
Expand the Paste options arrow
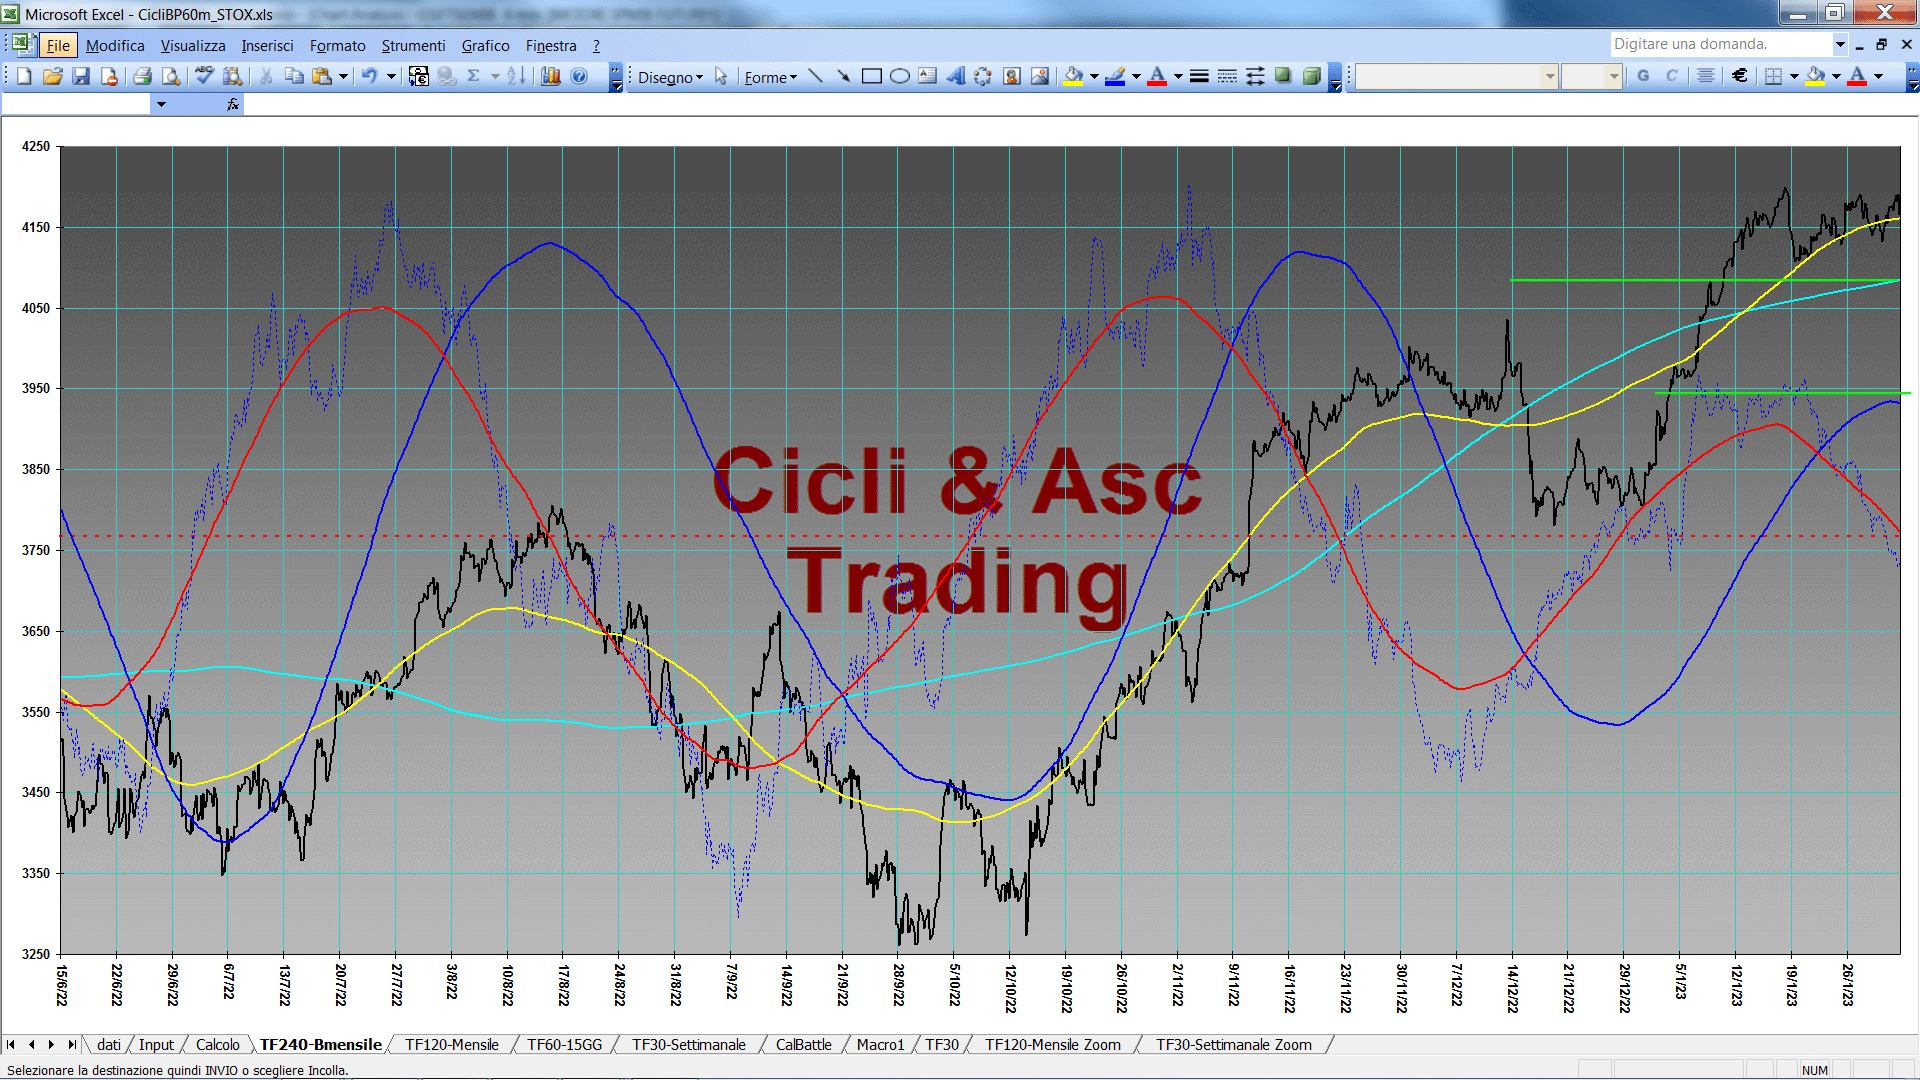(343, 76)
